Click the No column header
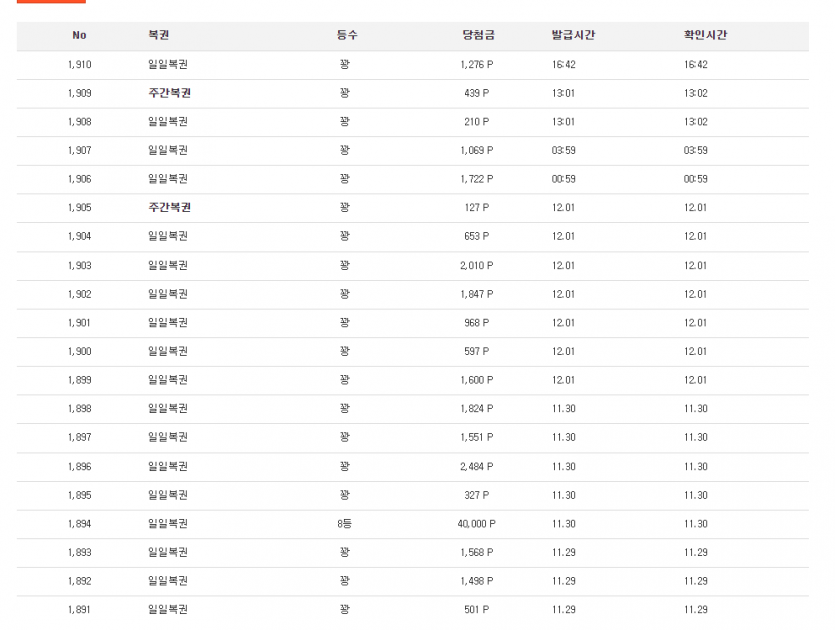 coord(79,35)
